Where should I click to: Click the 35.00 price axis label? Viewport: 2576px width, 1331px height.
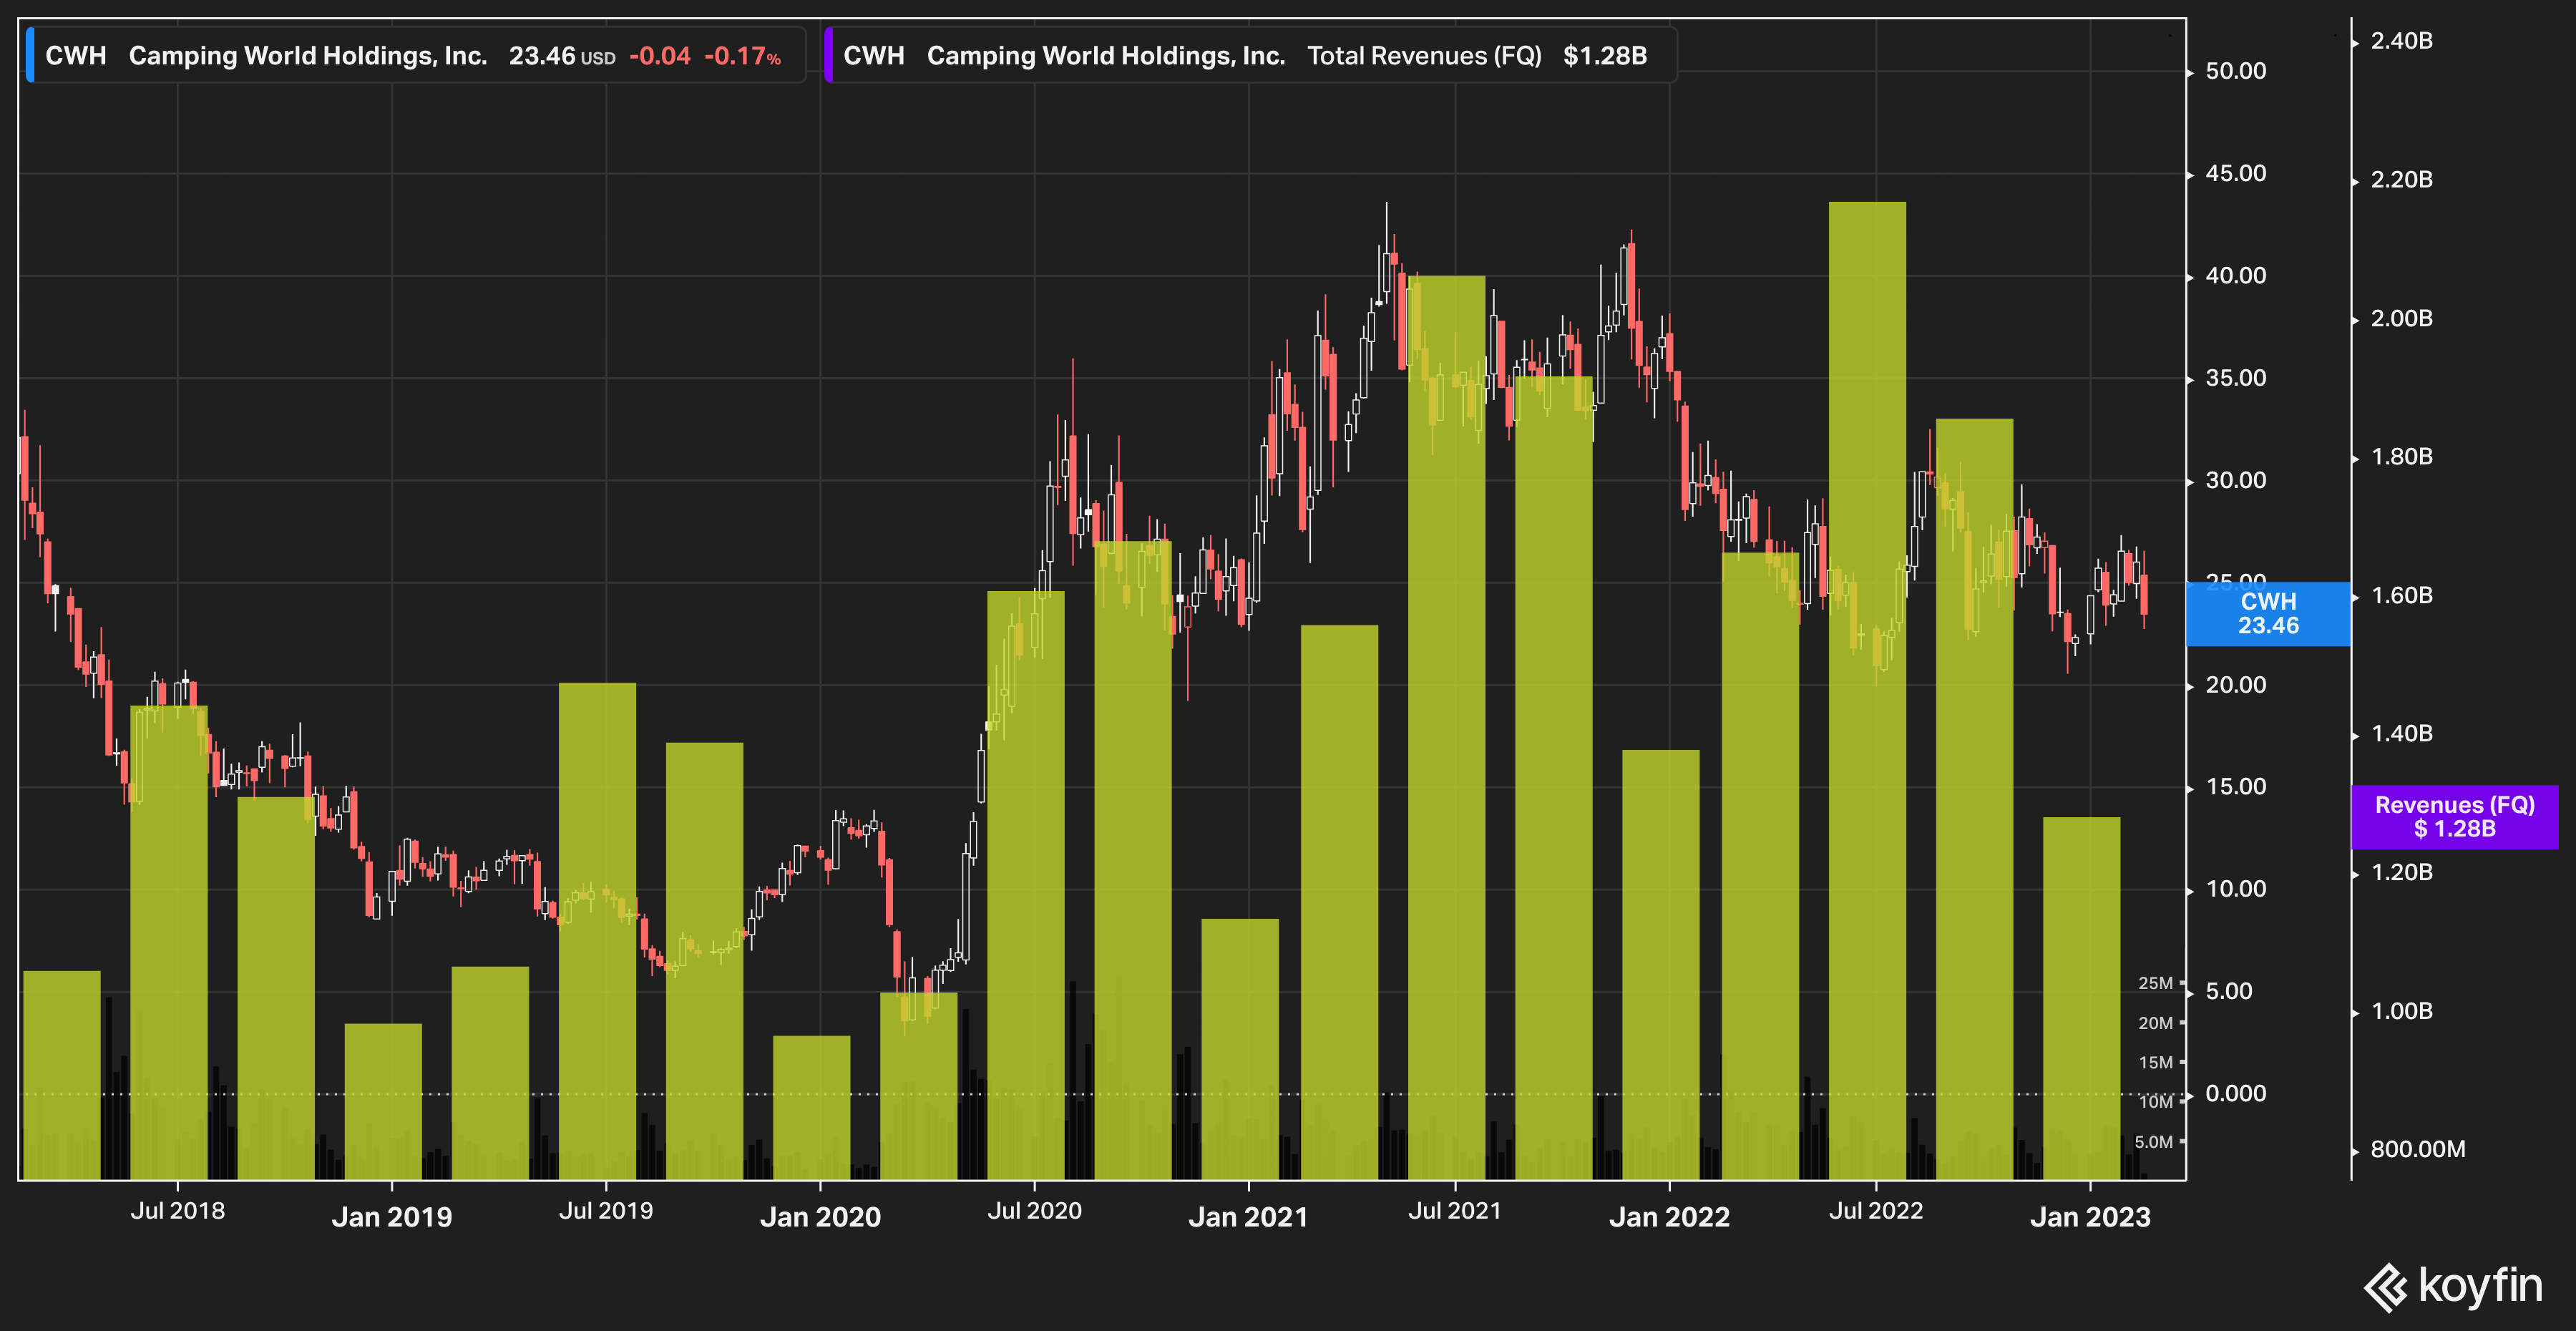2236,378
